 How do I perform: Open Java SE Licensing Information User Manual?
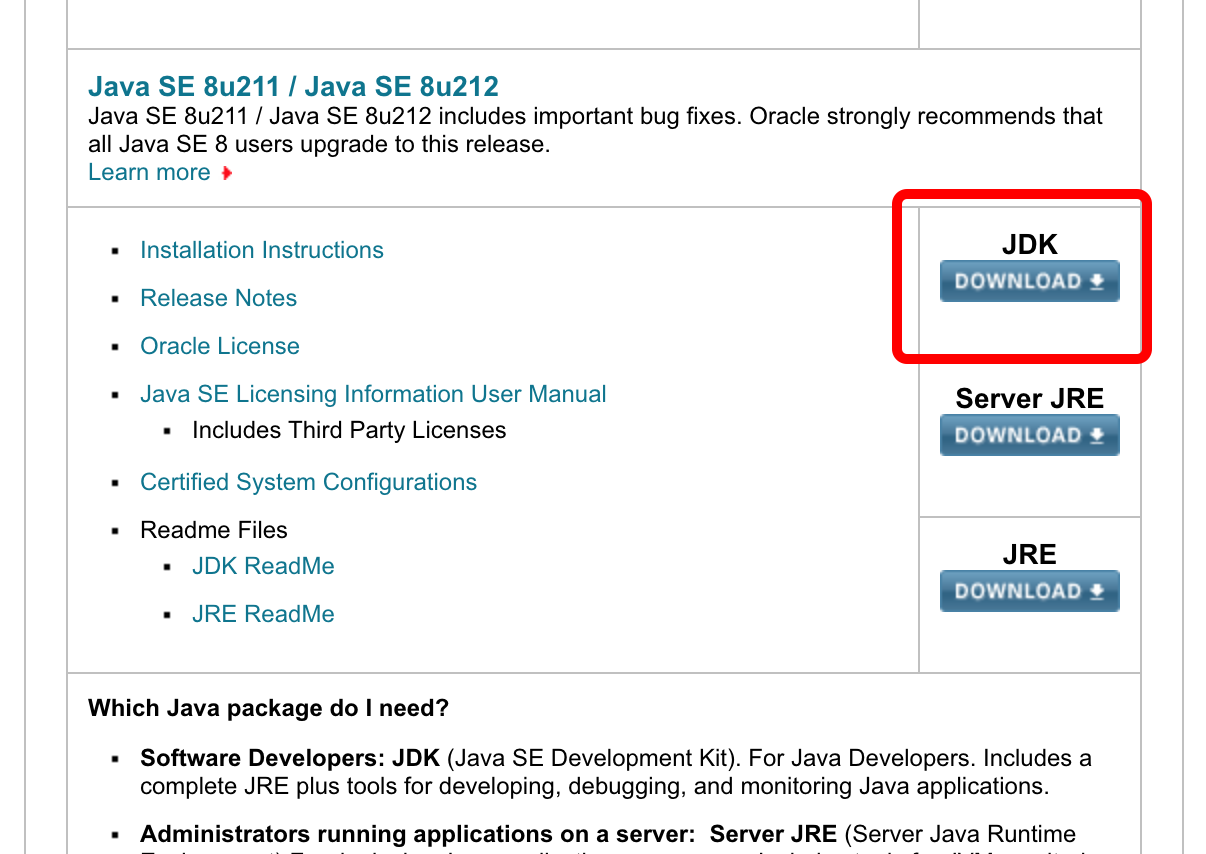[373, 394]
